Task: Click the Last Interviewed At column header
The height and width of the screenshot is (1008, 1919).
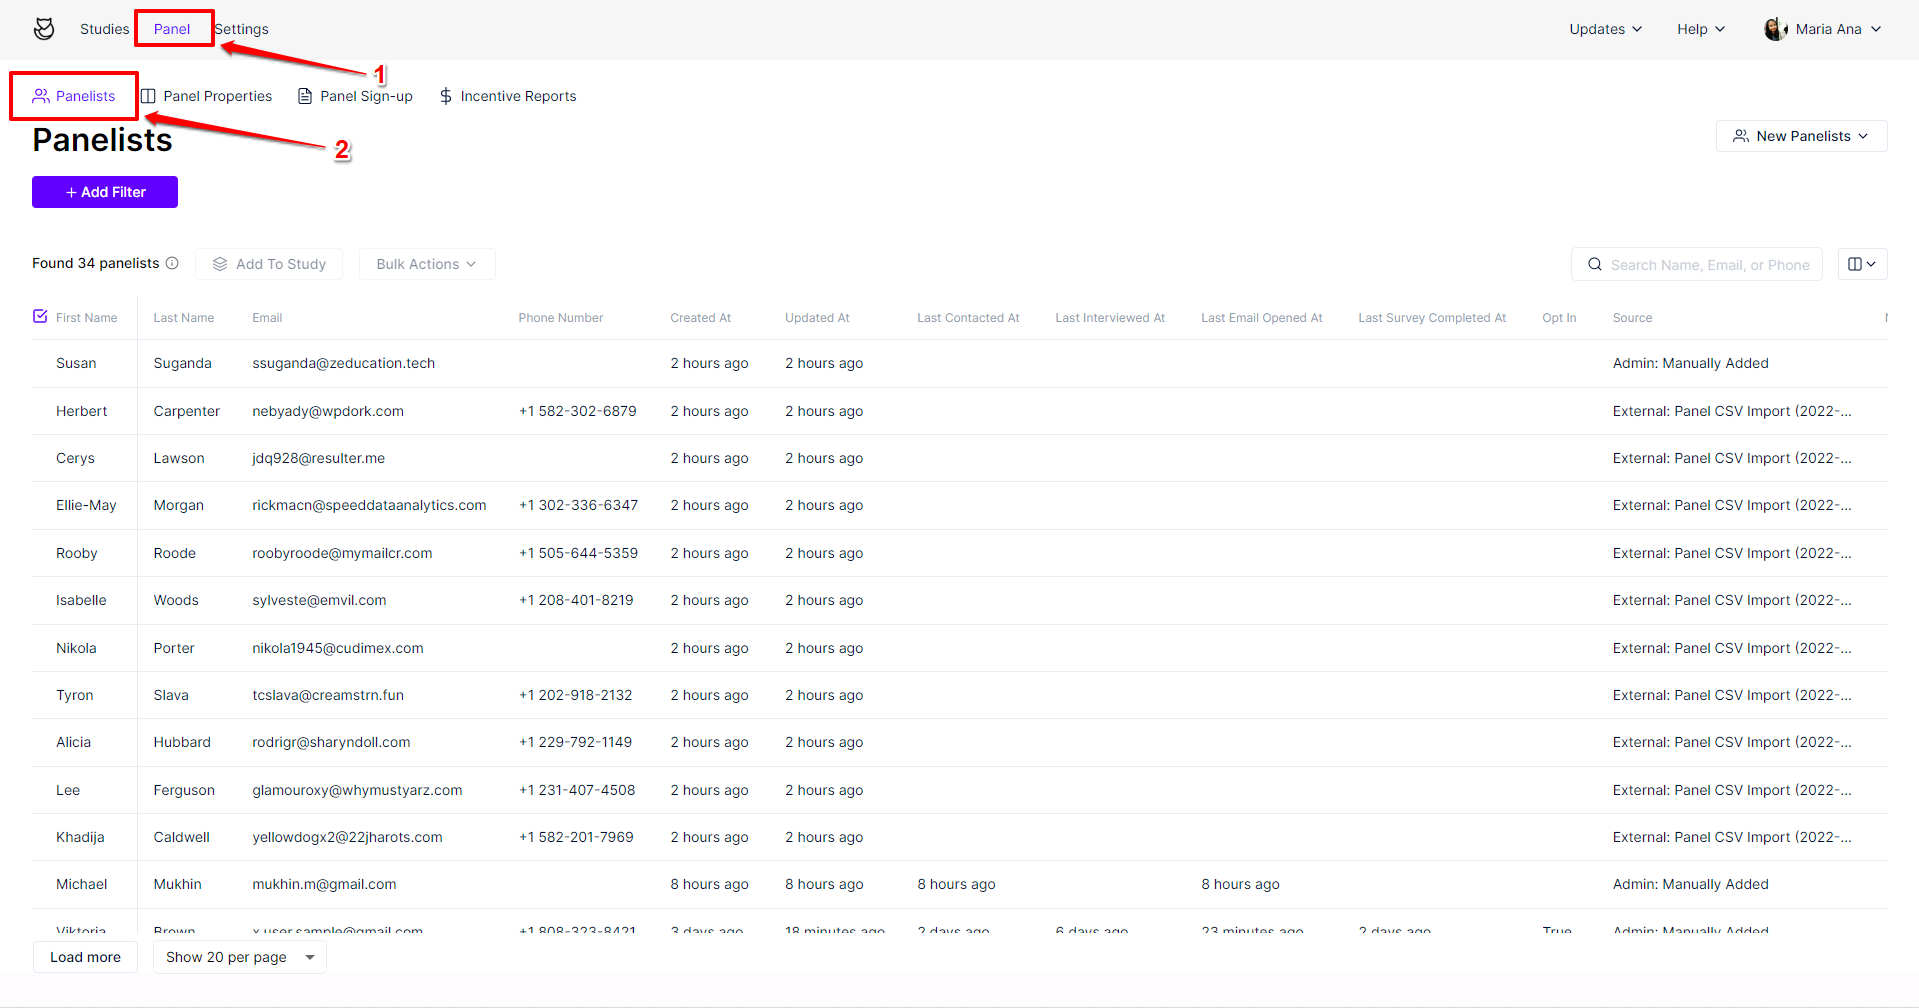Action: click(1110, 318)
